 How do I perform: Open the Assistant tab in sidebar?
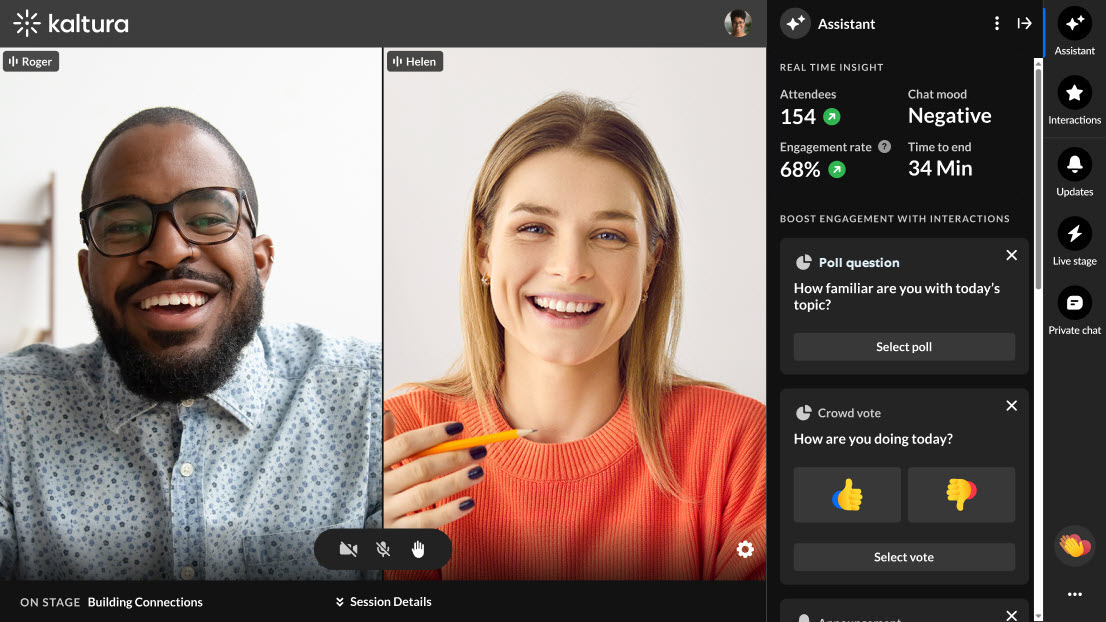click(x=1074, y=32)
